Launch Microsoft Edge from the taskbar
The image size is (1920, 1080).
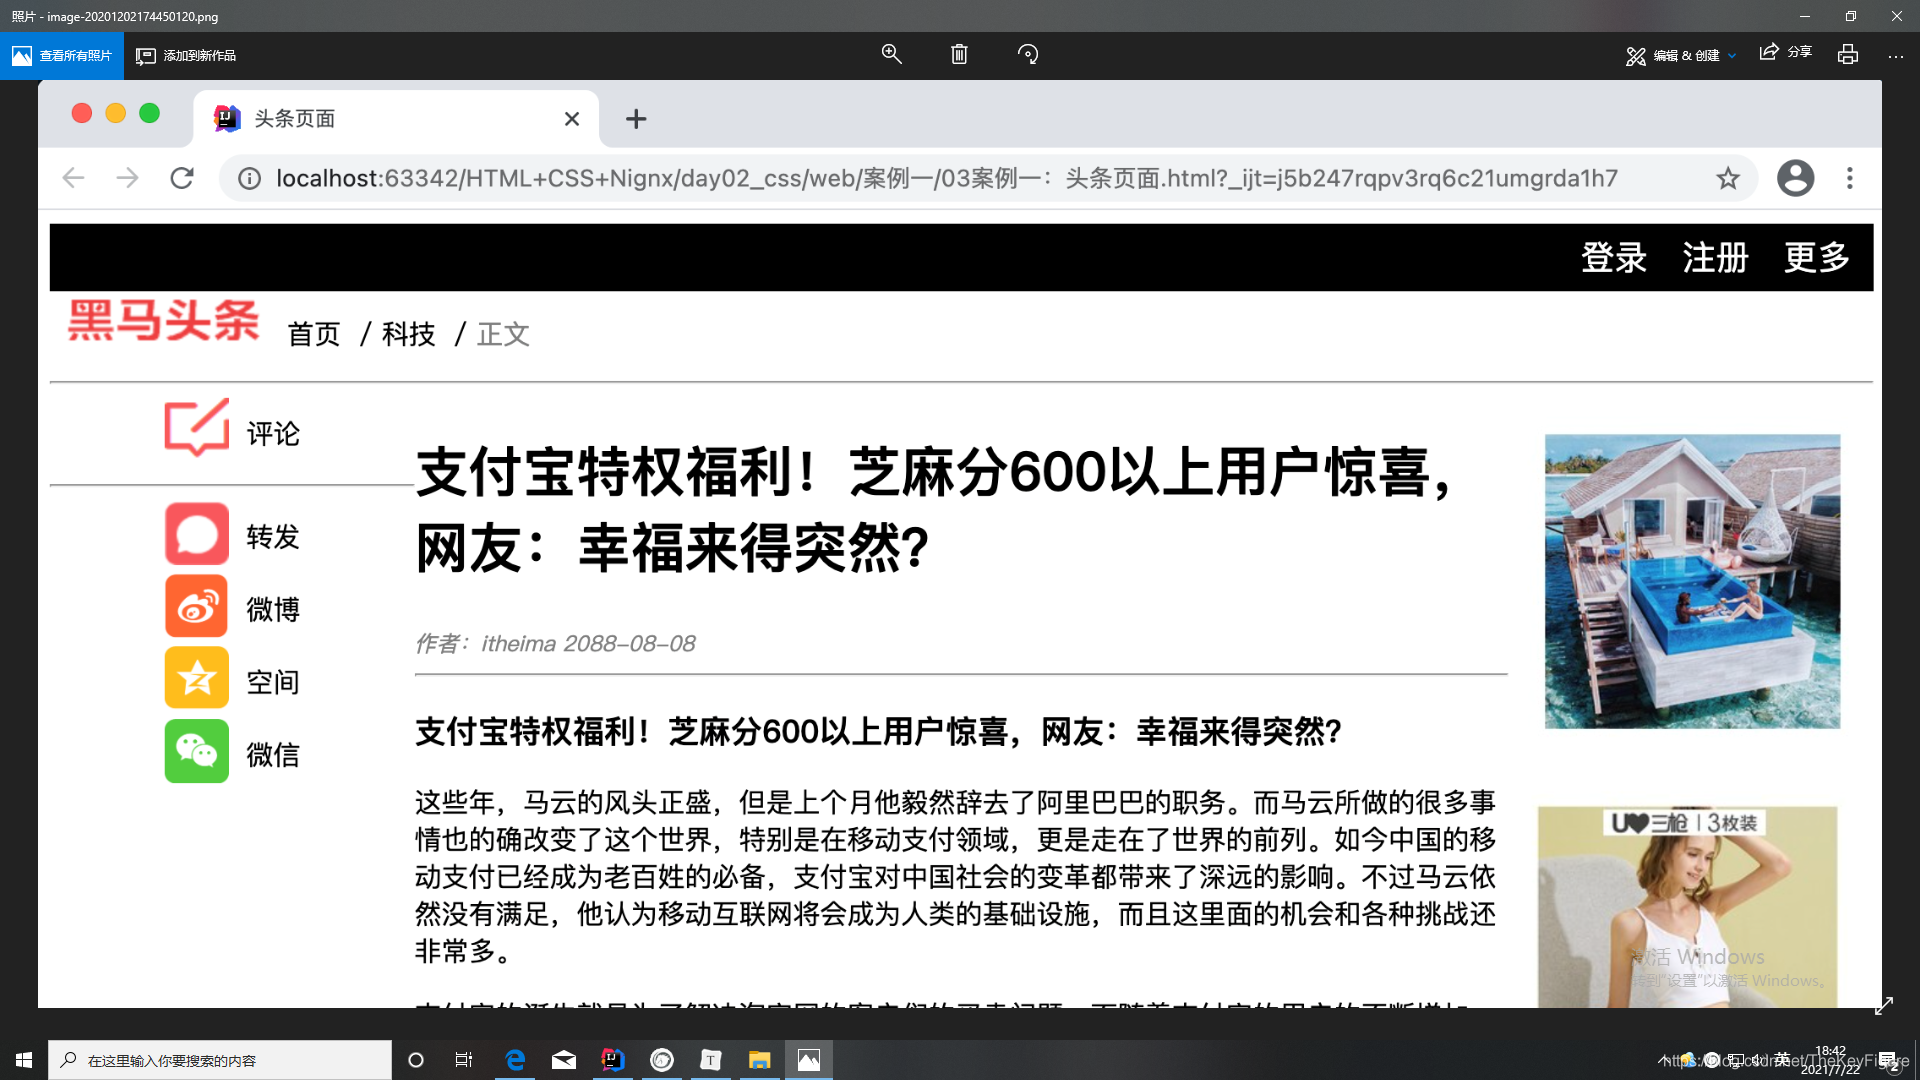point(515,1060)
